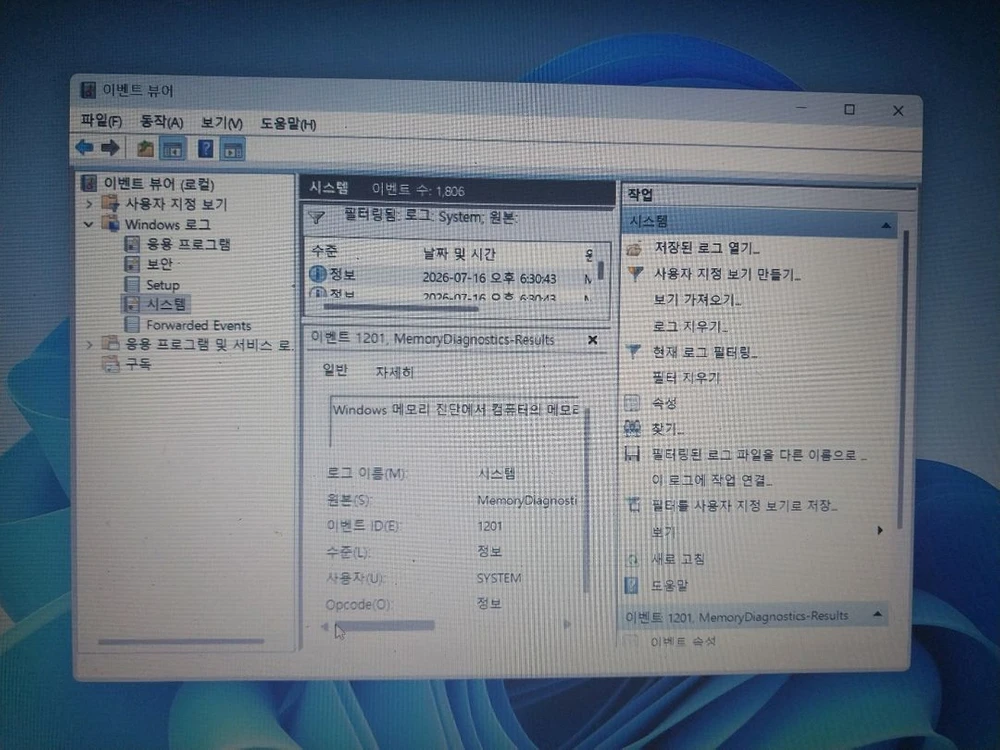Collapse the Windows 로그 tree node
This screenshot has height=750, width=1000.
(89, 224)
